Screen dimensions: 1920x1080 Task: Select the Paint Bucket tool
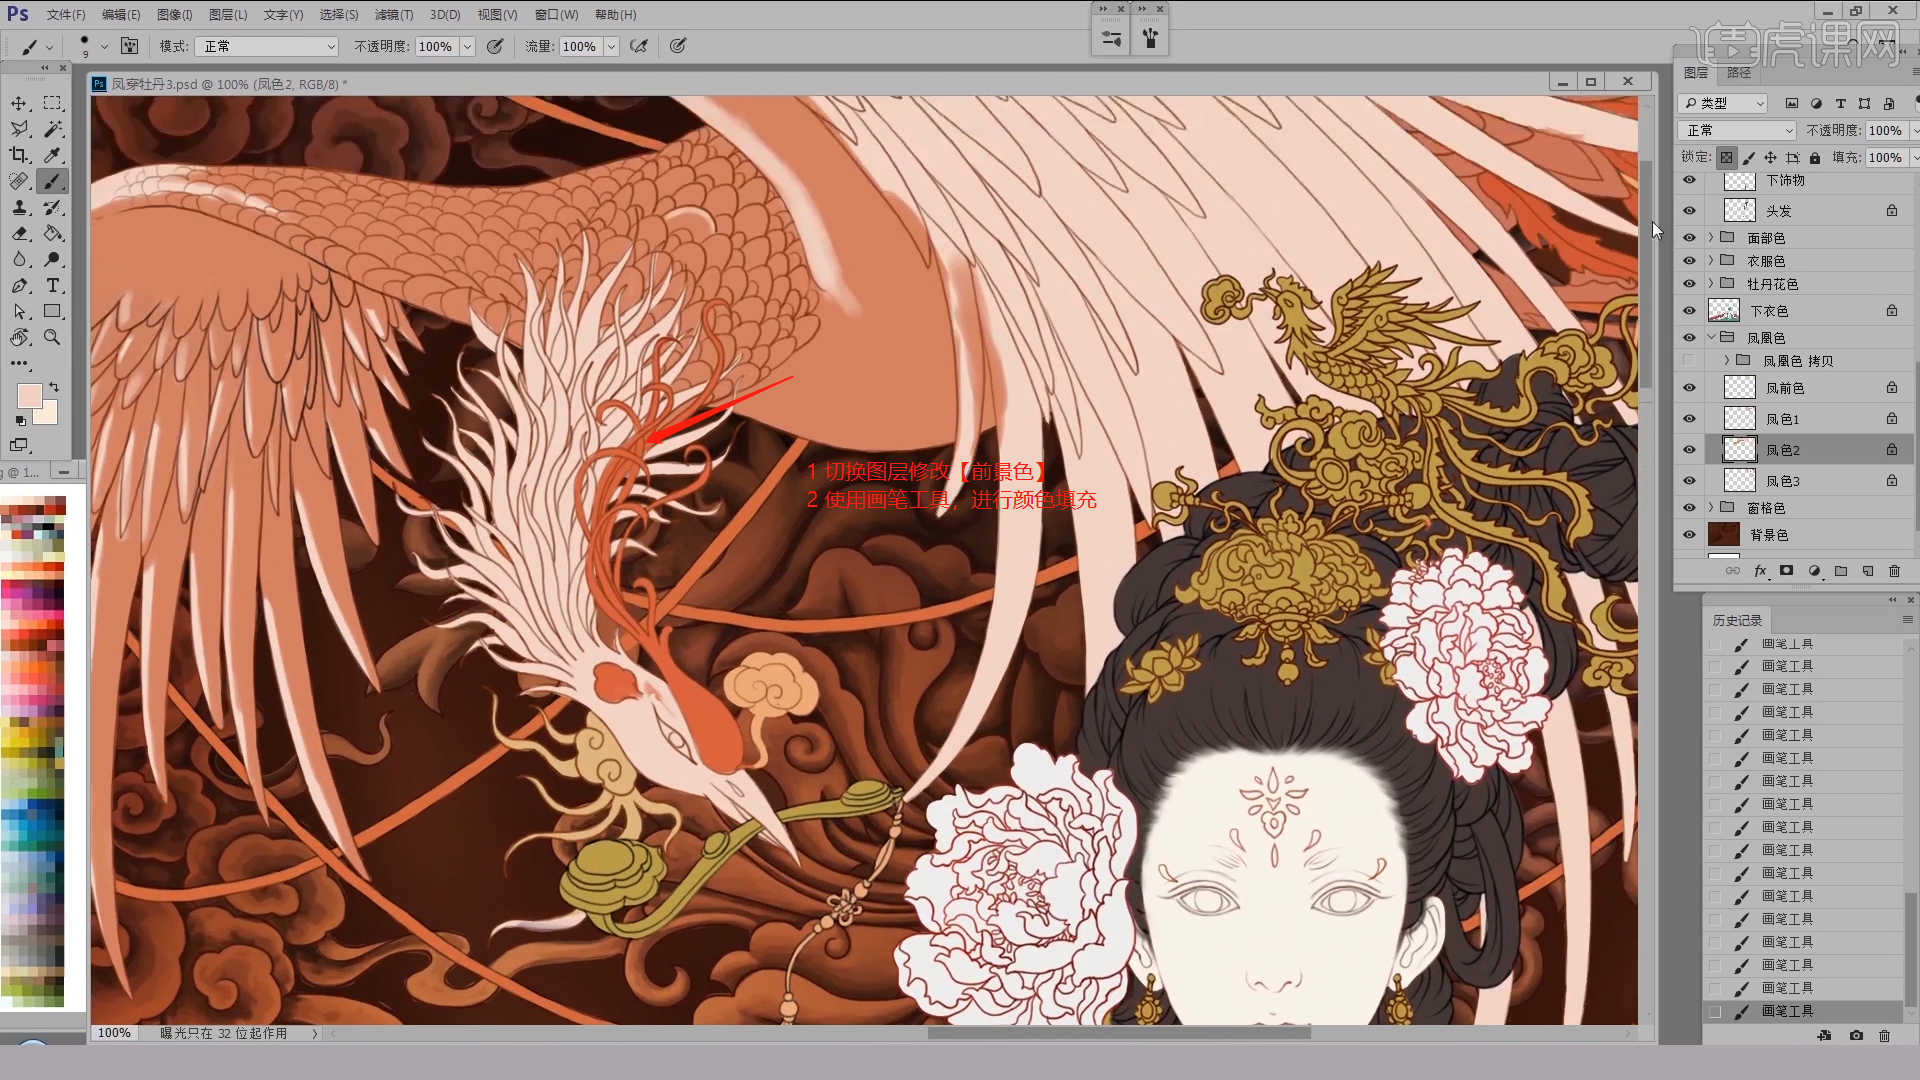pos(53,233)
